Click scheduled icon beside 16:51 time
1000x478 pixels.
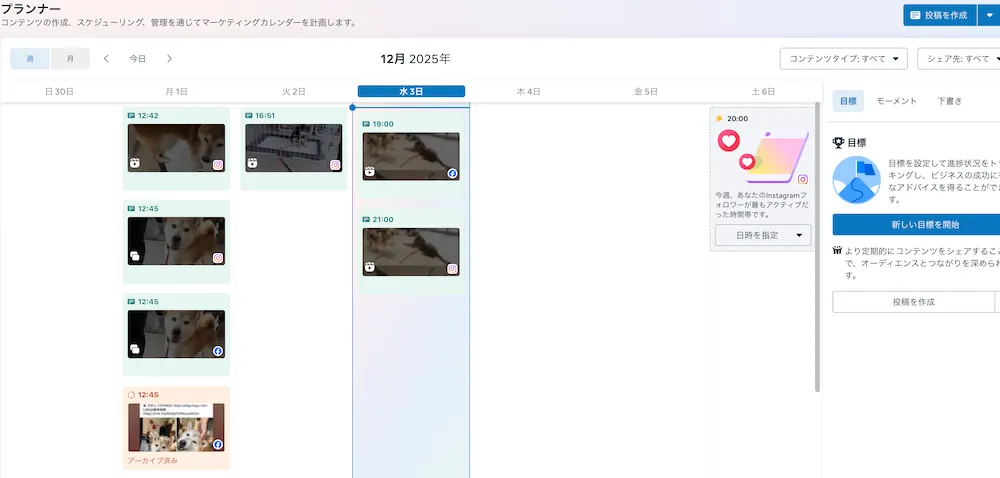[248, 115]
